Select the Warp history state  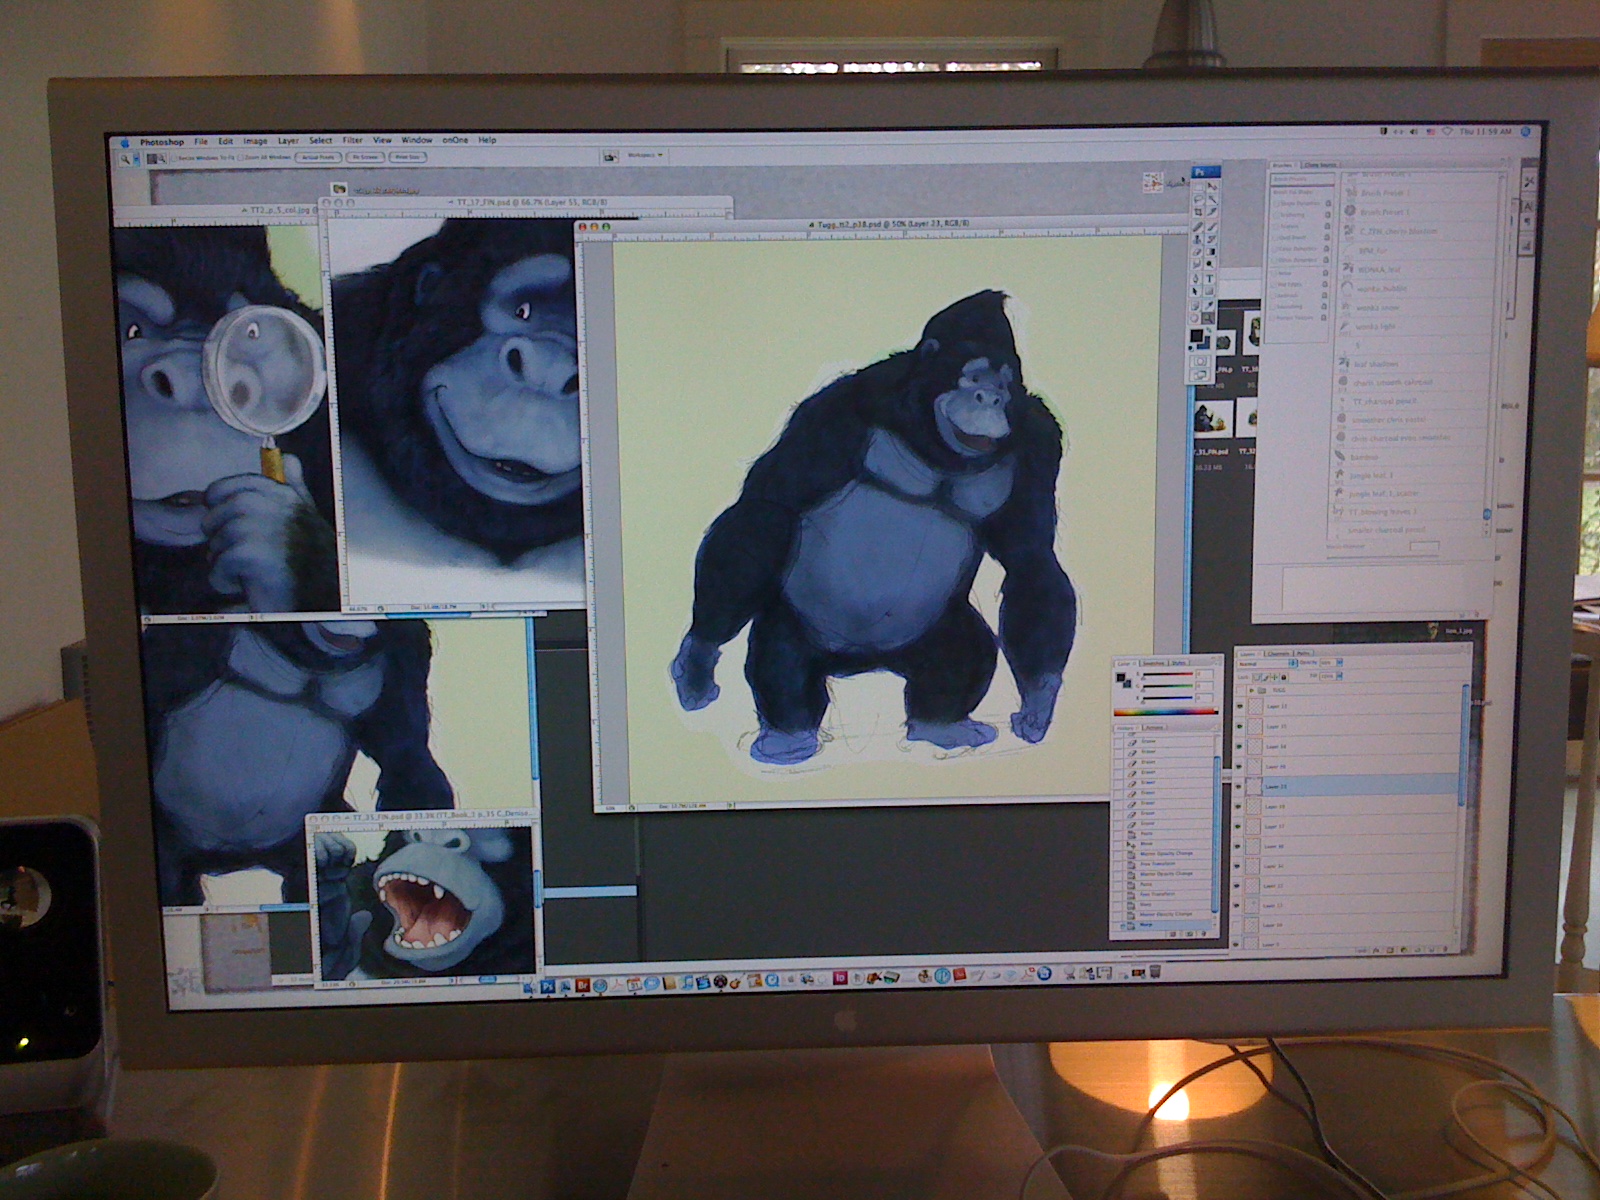(1165, 925)
